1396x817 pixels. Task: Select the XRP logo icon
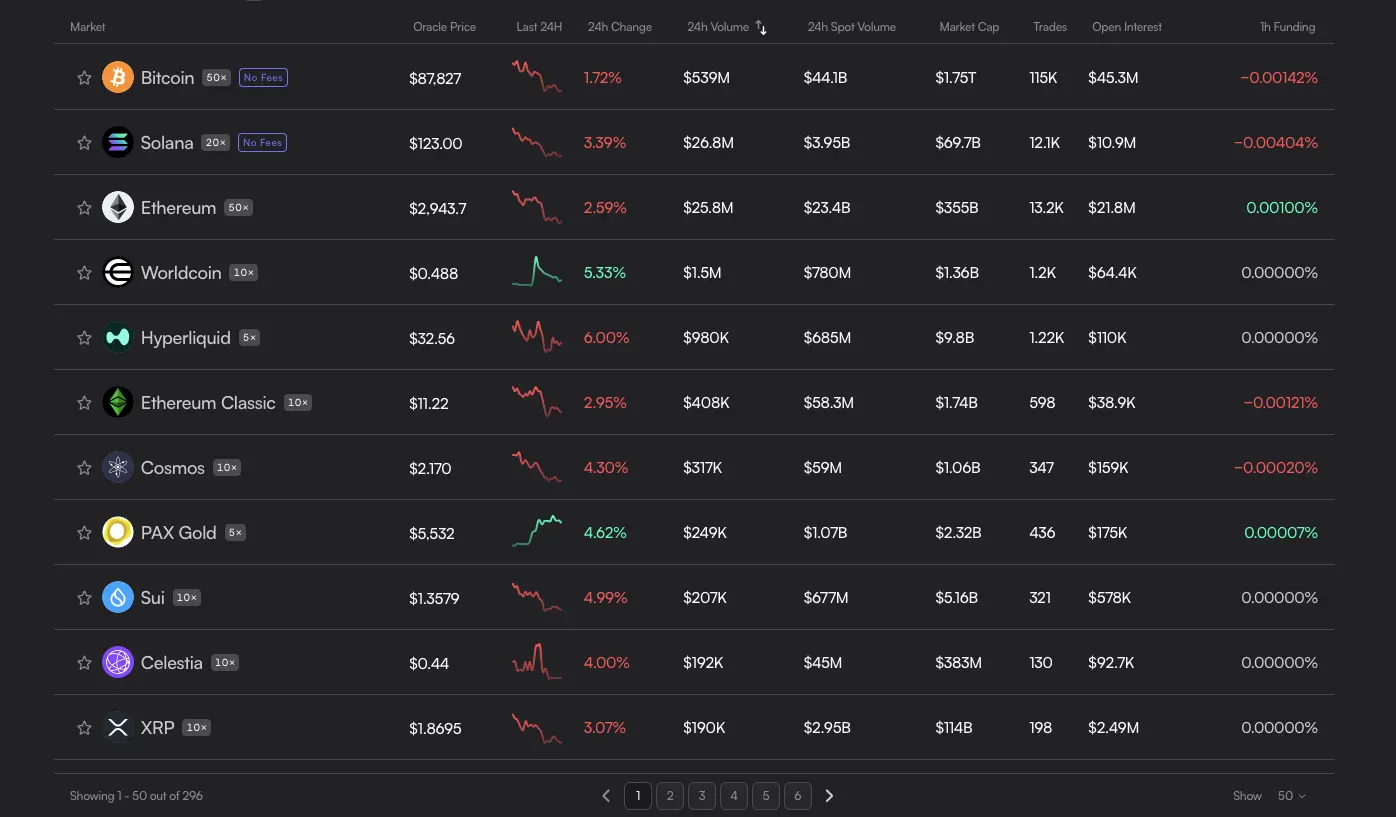click(x=118, y=727)
